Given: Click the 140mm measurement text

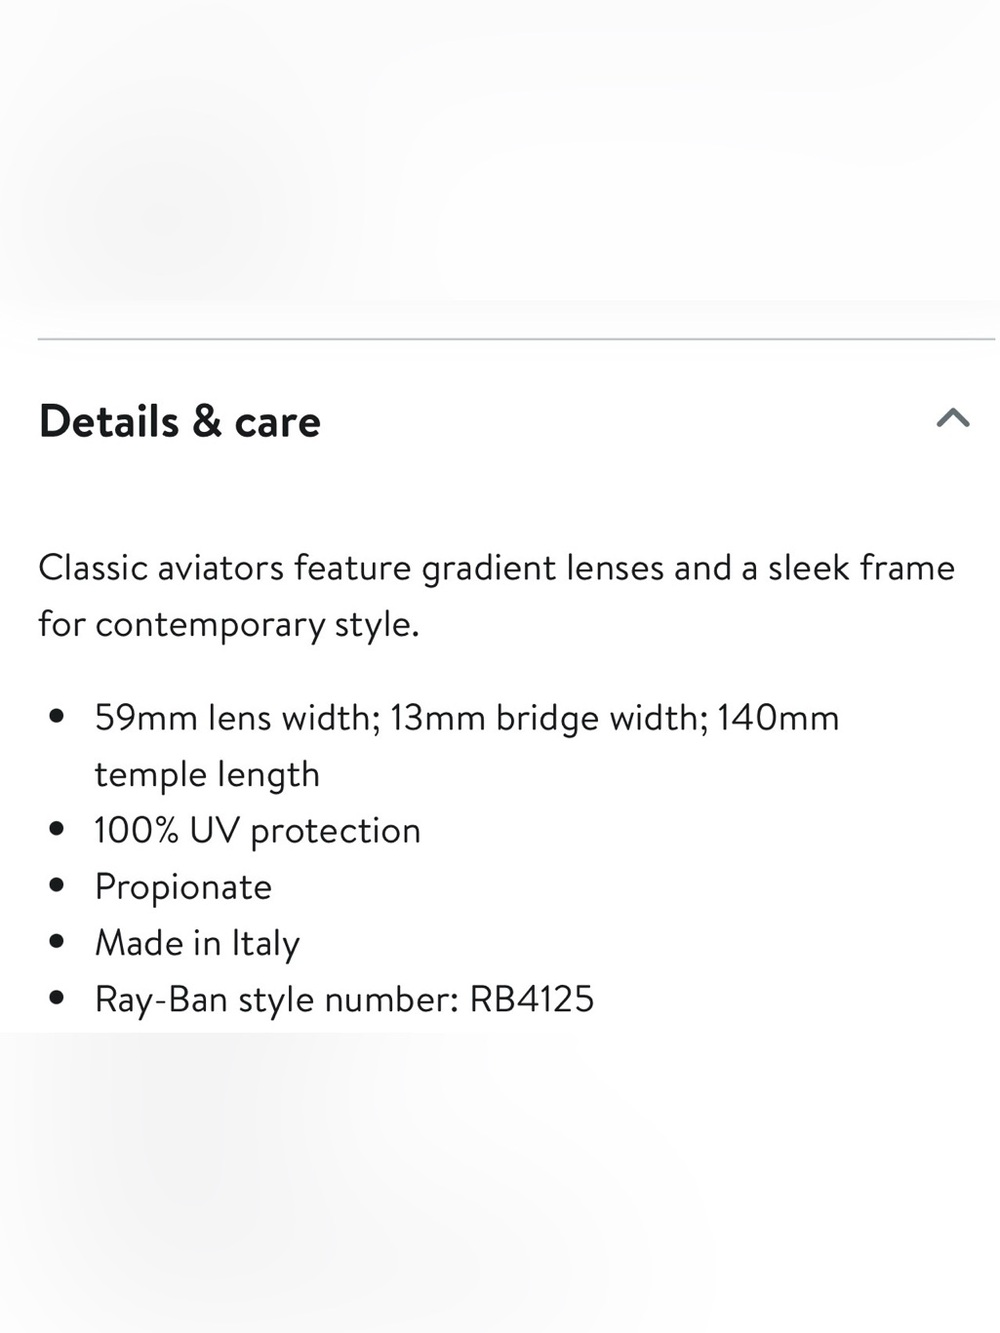Looking at the screenshot, I should 778,718.
